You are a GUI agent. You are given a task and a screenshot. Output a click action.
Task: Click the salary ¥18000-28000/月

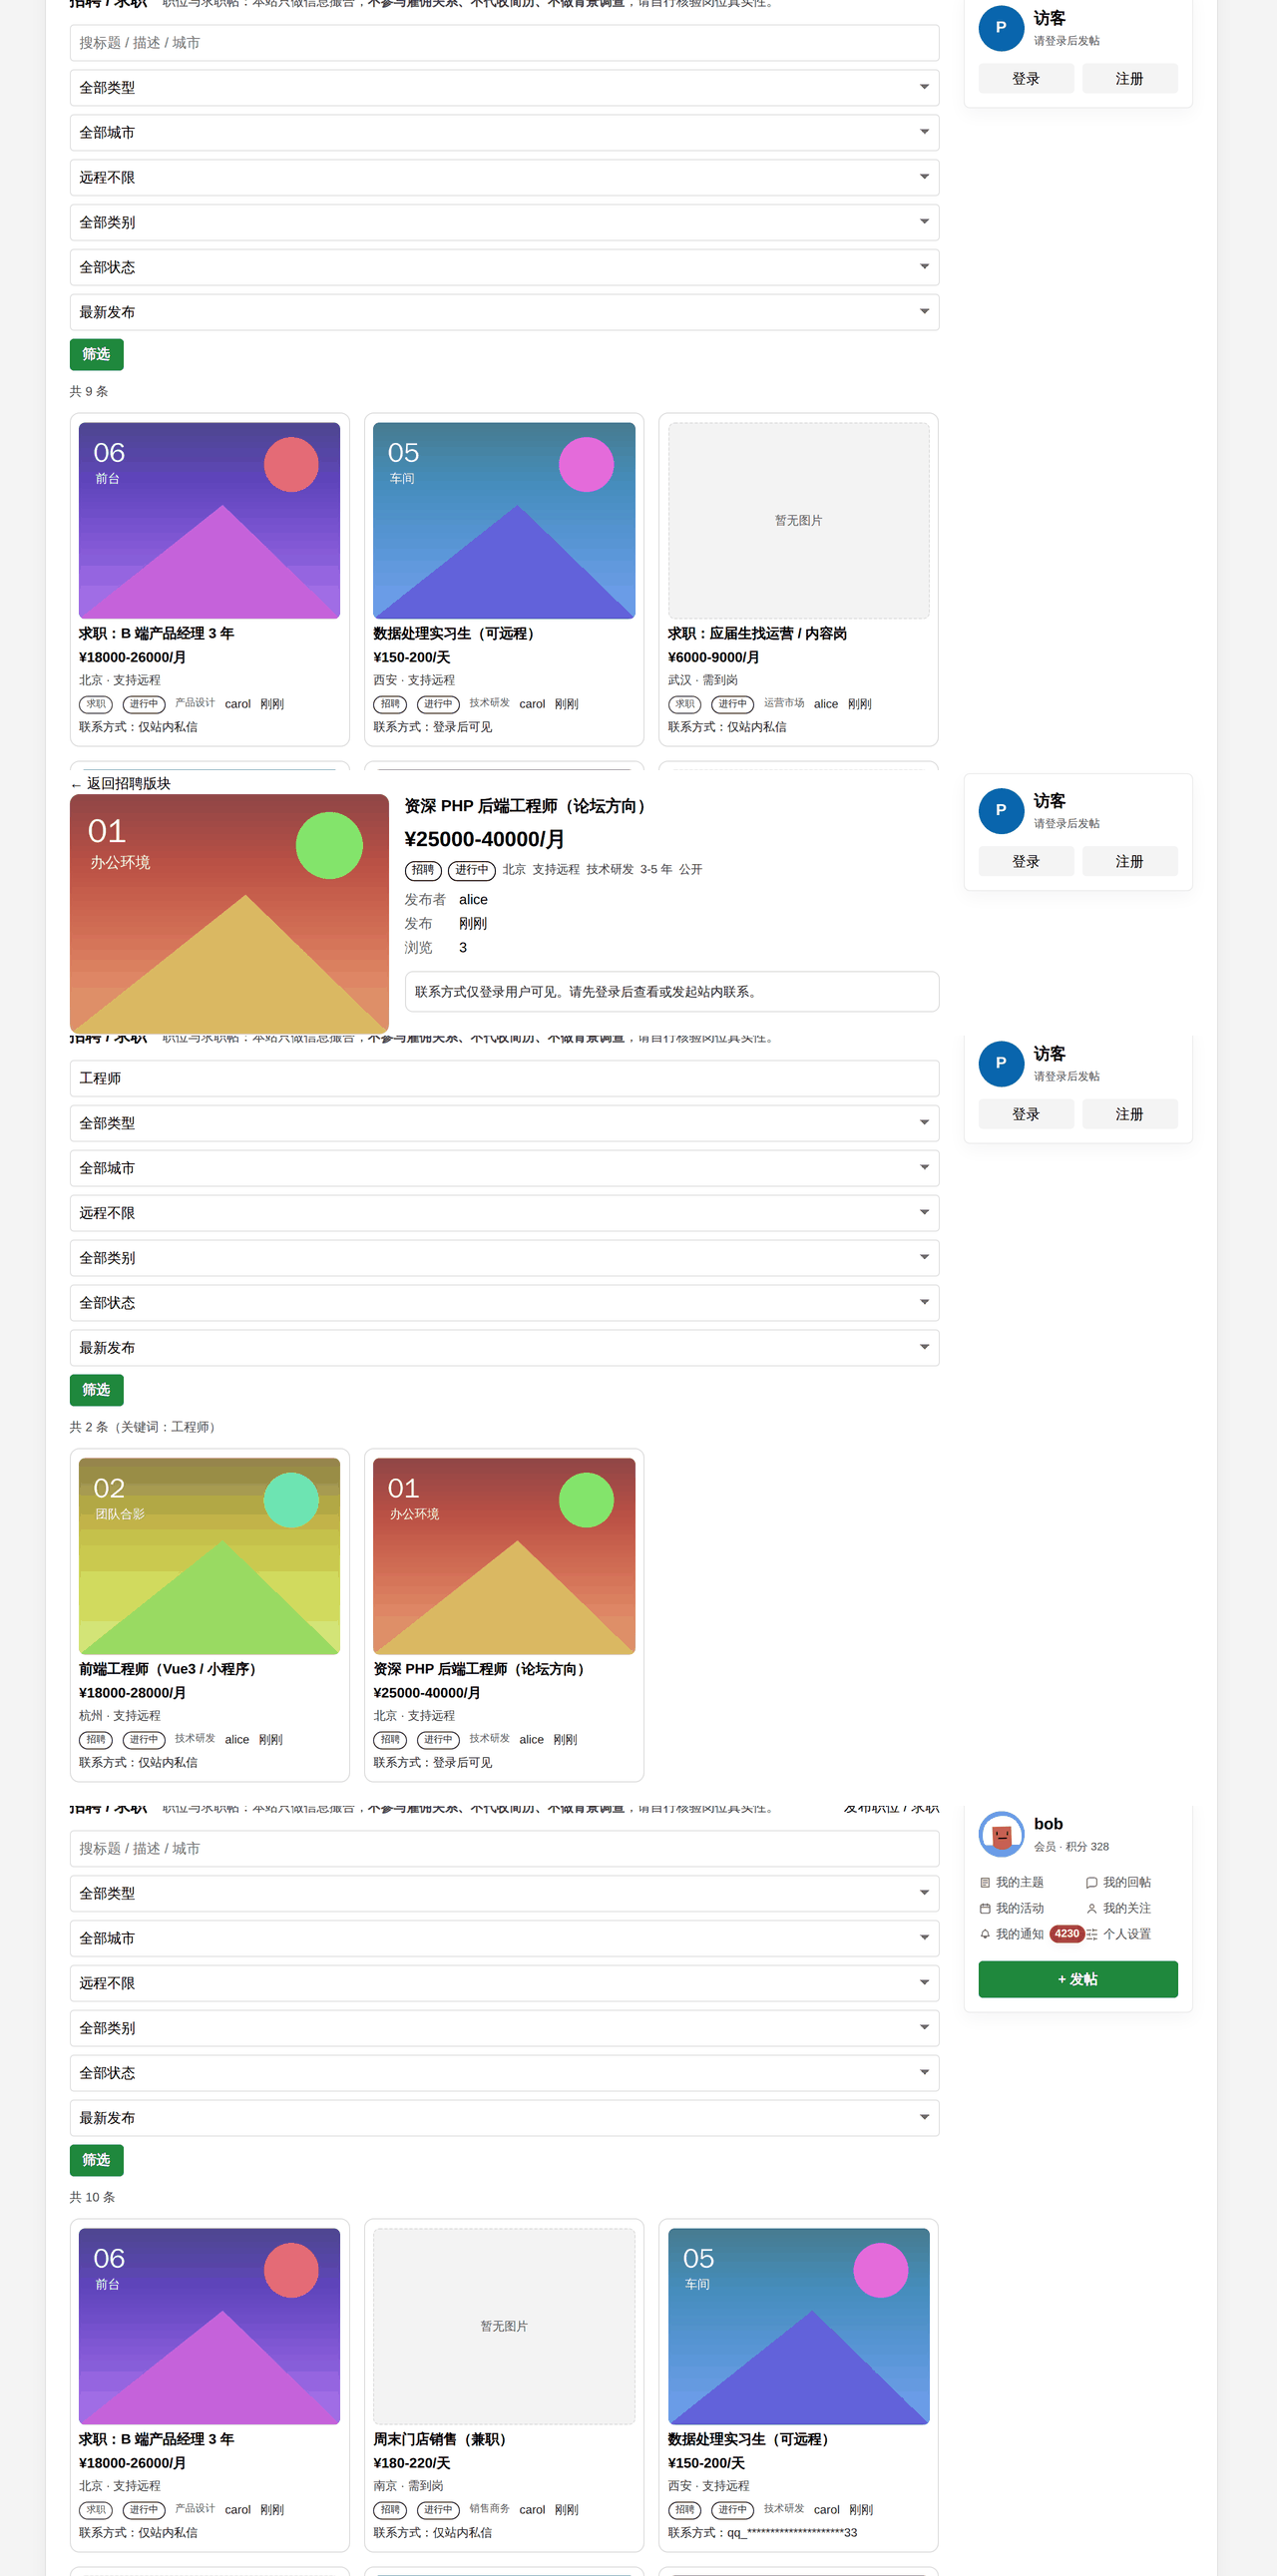click(132, 1693)
